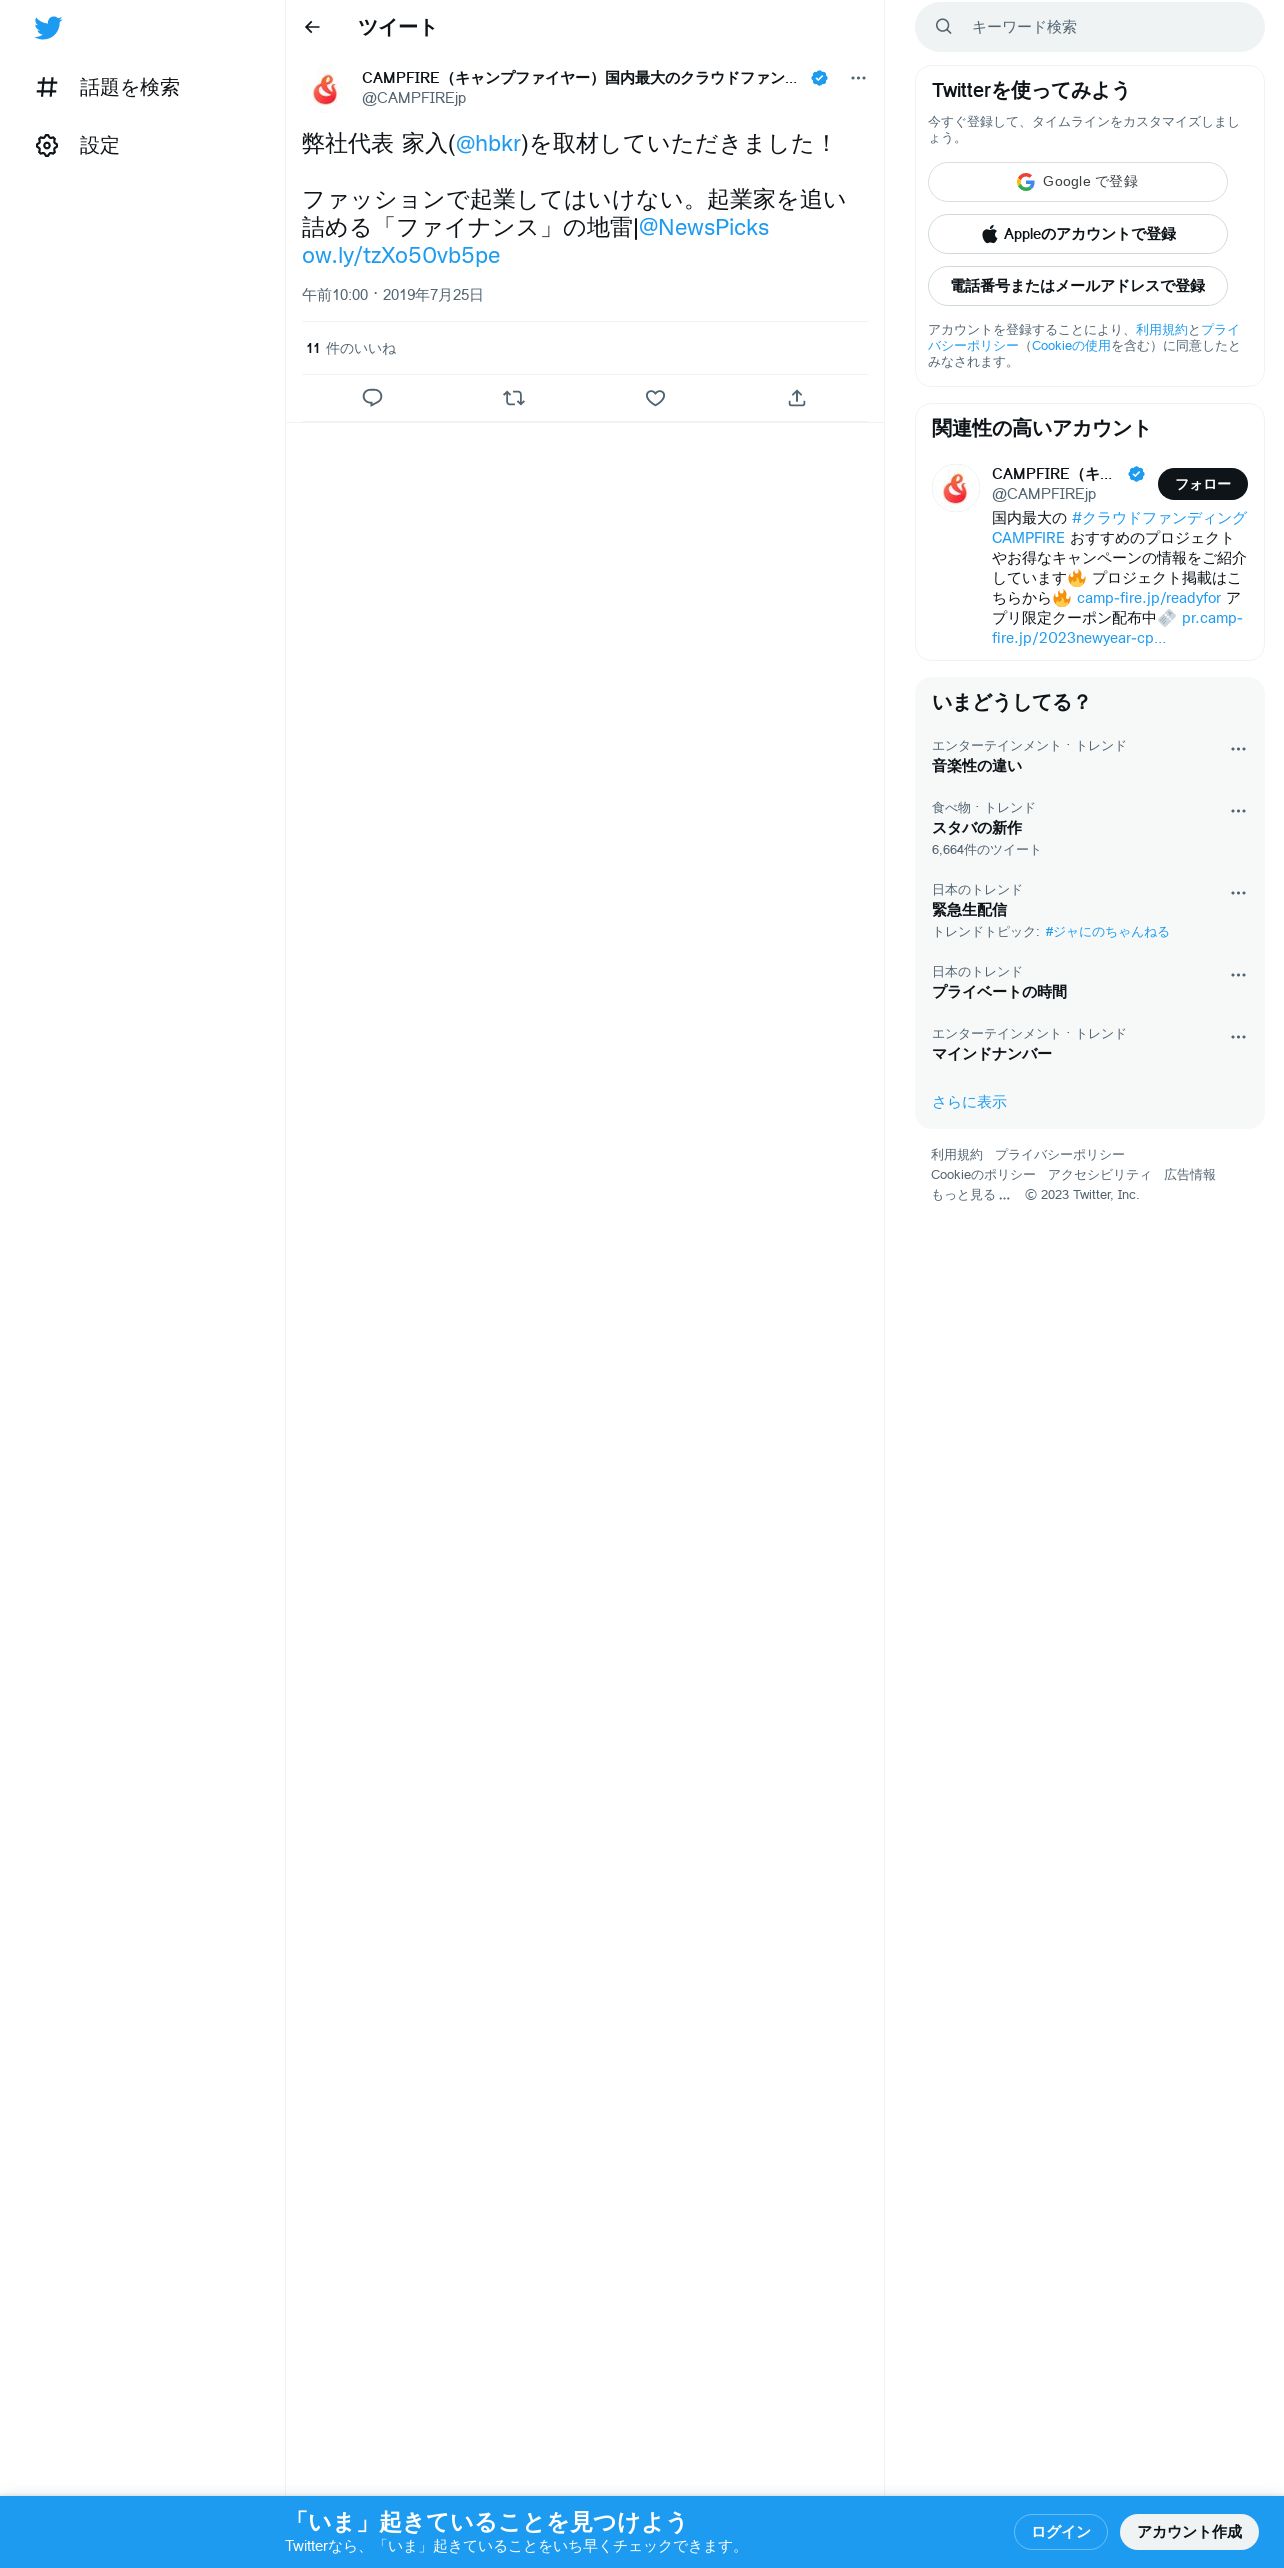Open the @hbkr mention link
Viewport: 1284px width, 2568px height.
[x=488, y=144]
